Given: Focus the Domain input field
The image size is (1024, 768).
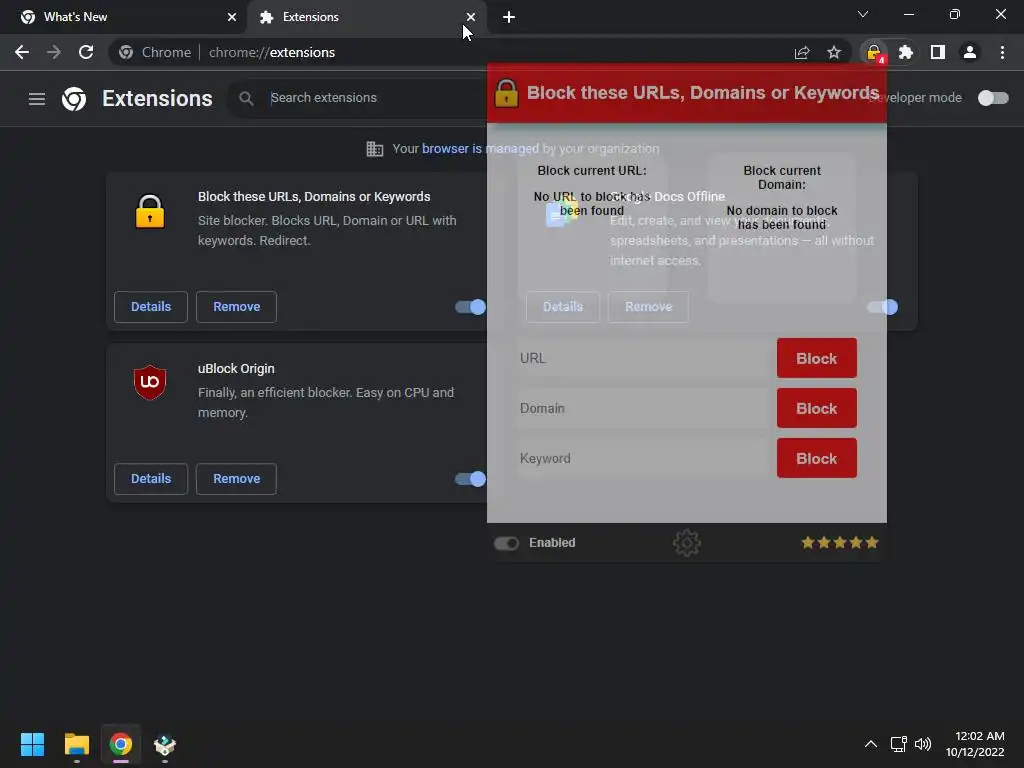Looking at the screenshot, I should [x=642, y=408].
